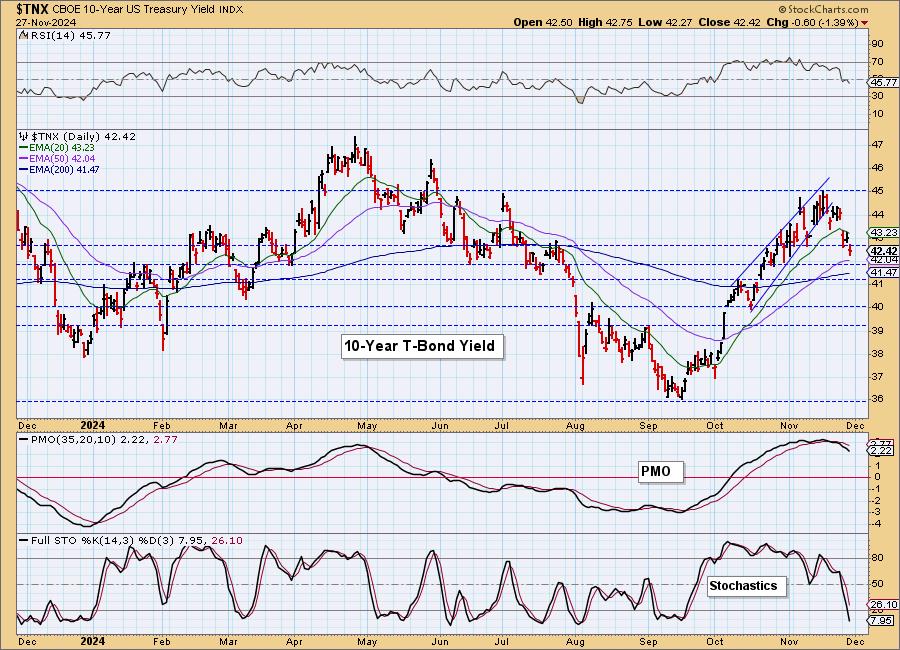Click the INDX label after the title
Viewport: 900px width, 650px height.
231,10
